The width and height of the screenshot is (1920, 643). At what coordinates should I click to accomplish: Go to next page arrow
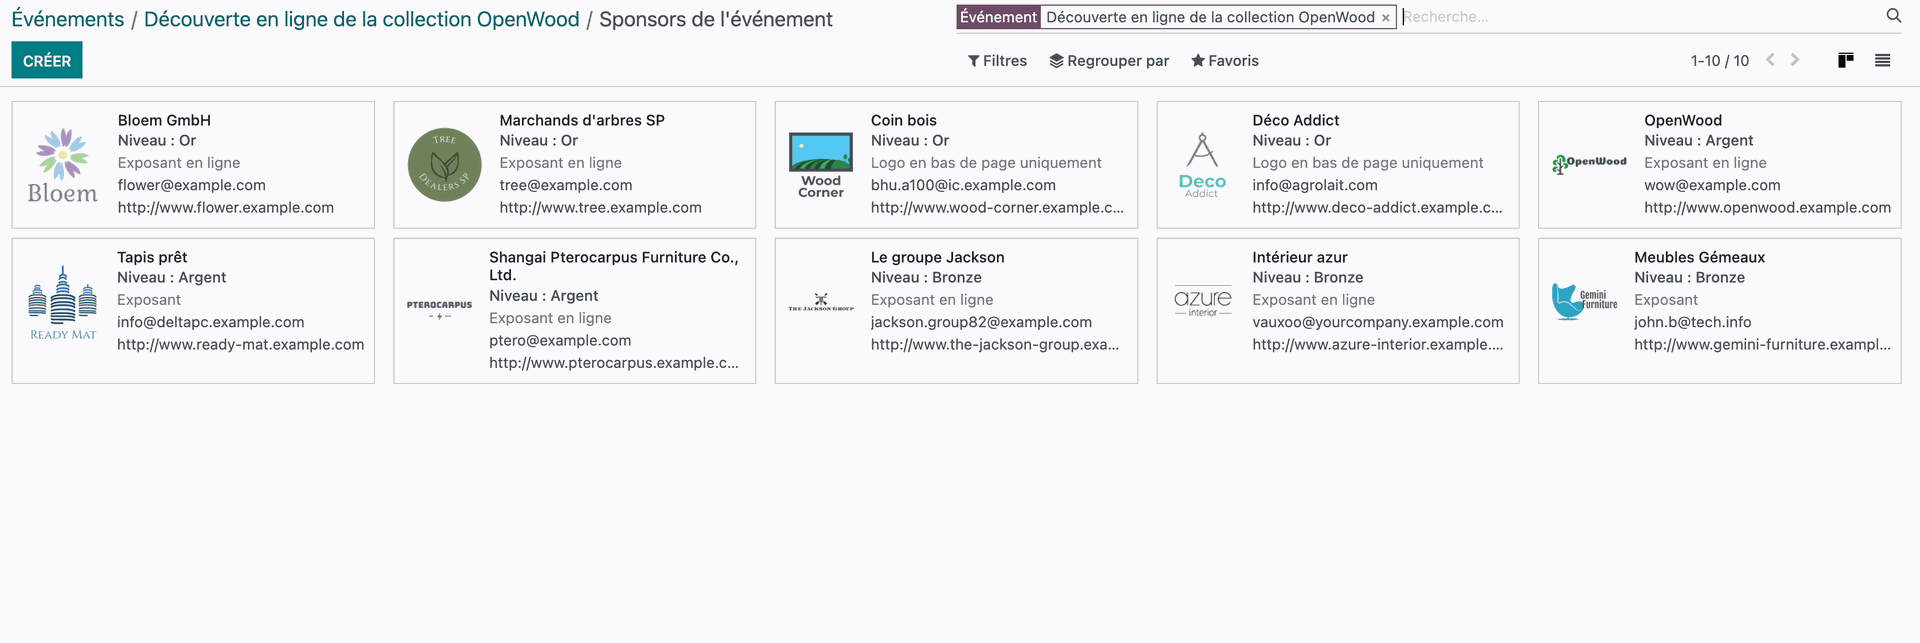point(1795,60)
